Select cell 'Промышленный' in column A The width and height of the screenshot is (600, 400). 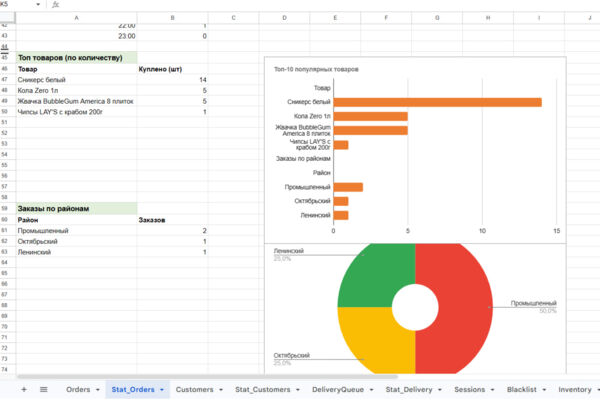click(x=77, y=230)
